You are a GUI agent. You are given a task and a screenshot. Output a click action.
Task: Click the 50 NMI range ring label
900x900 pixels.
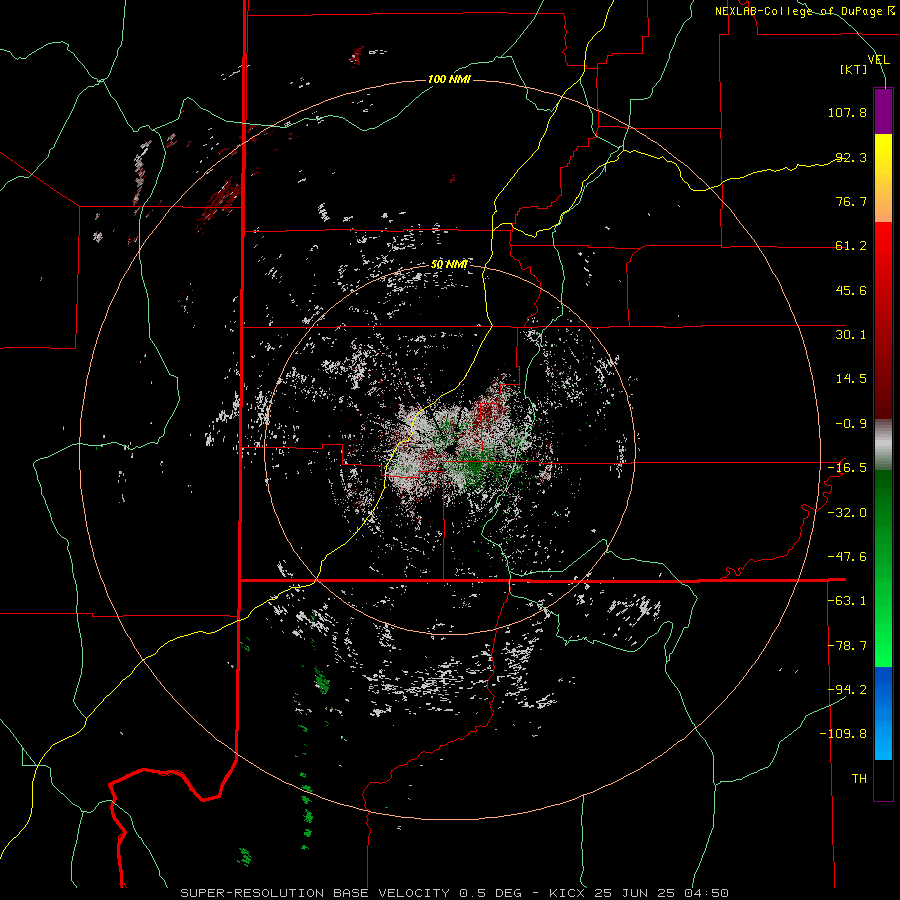(x=449, y=265)
